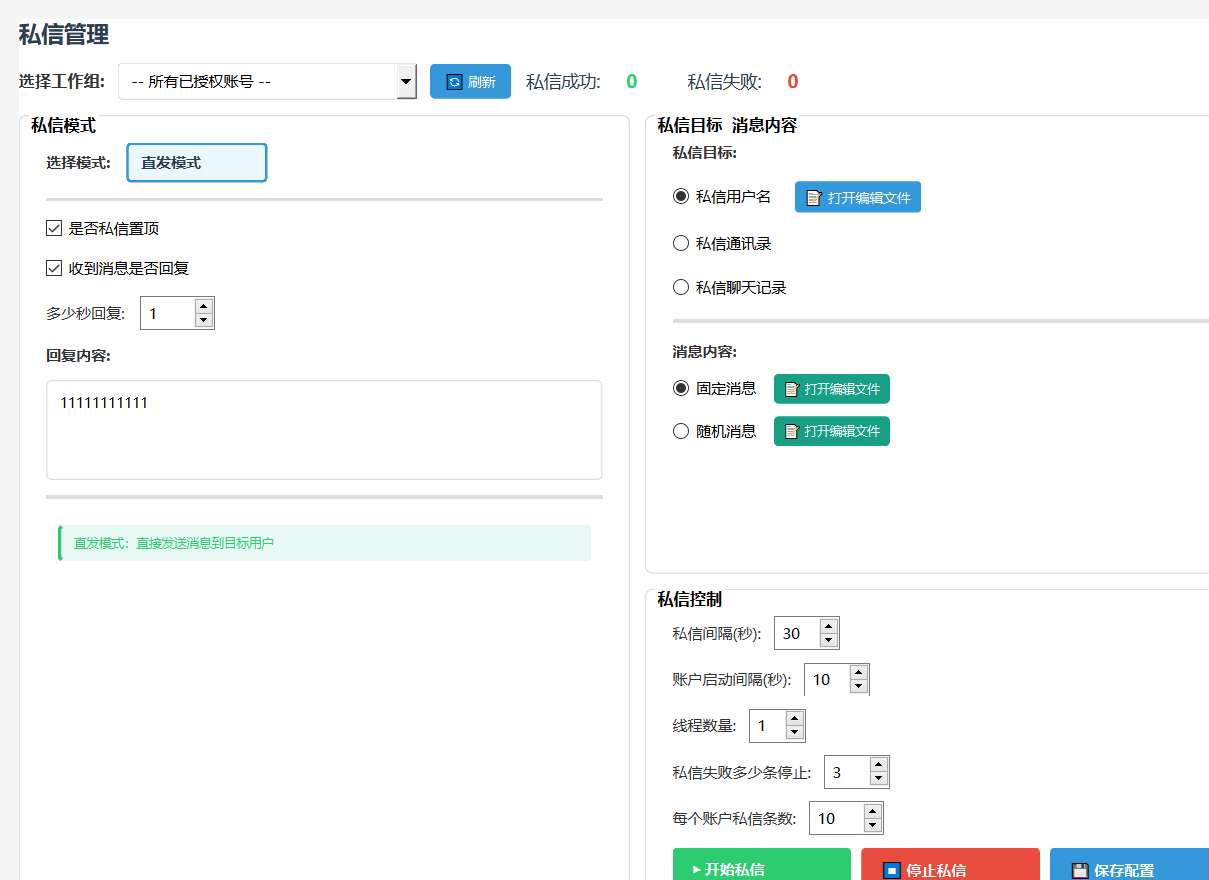Disable the 收到消息是否回复 checkbox
1209x880 pixels.
click(x=55, y=269)
